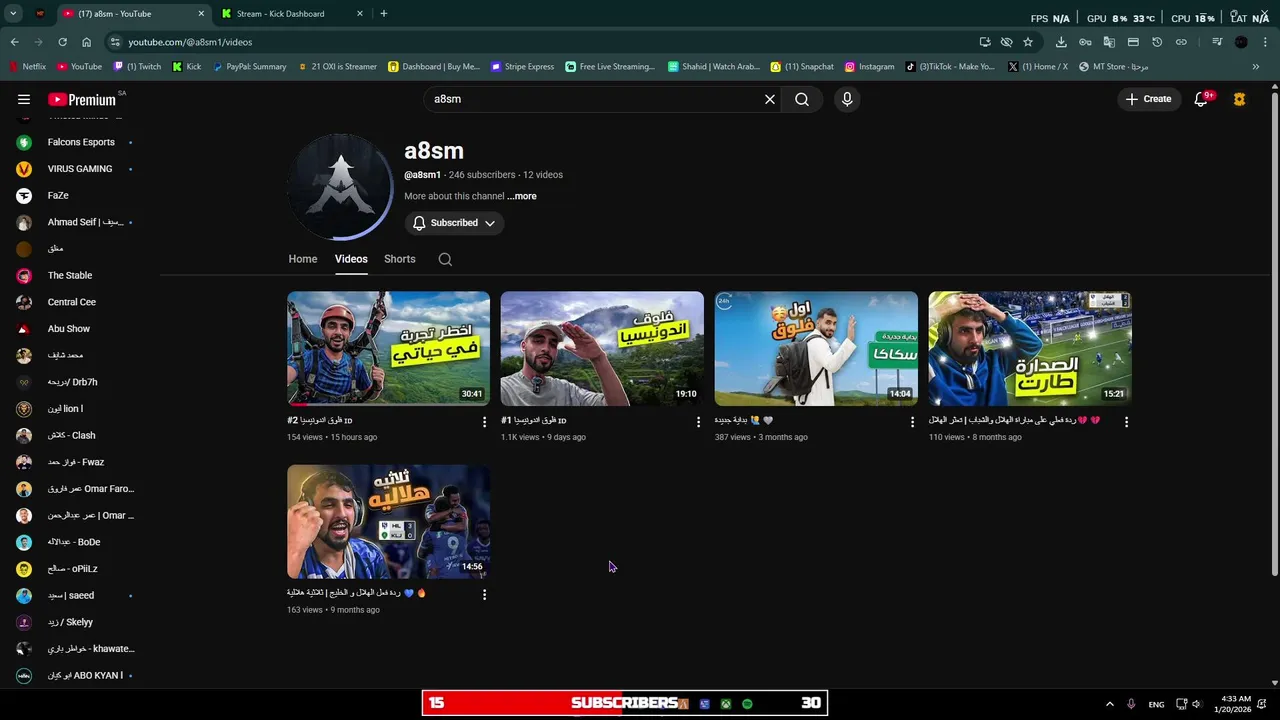Play the 30:41 paragliding video thumbnail
This screenshot has width=1280, height=720.
coord(388,348)
